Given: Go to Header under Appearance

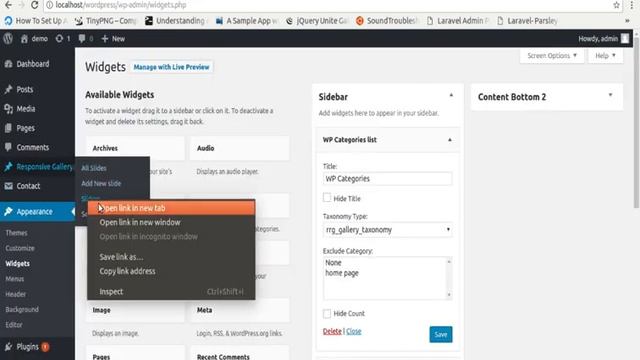Looking at the screenshot, I should click(x=16, y=294).
